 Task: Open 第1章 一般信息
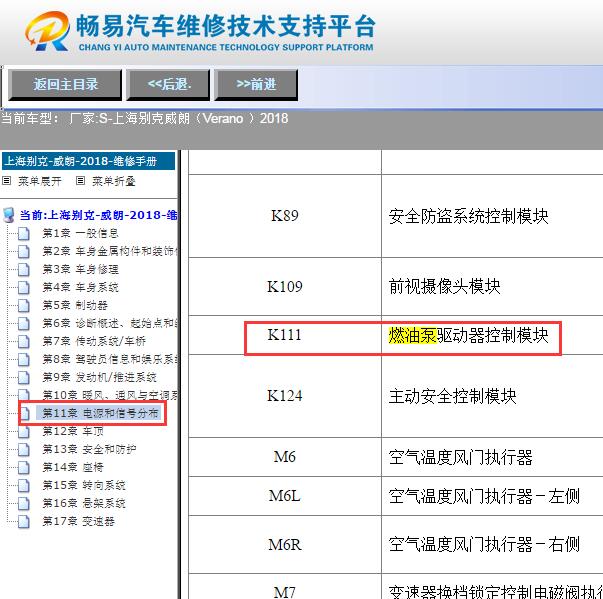click(80, 233)
